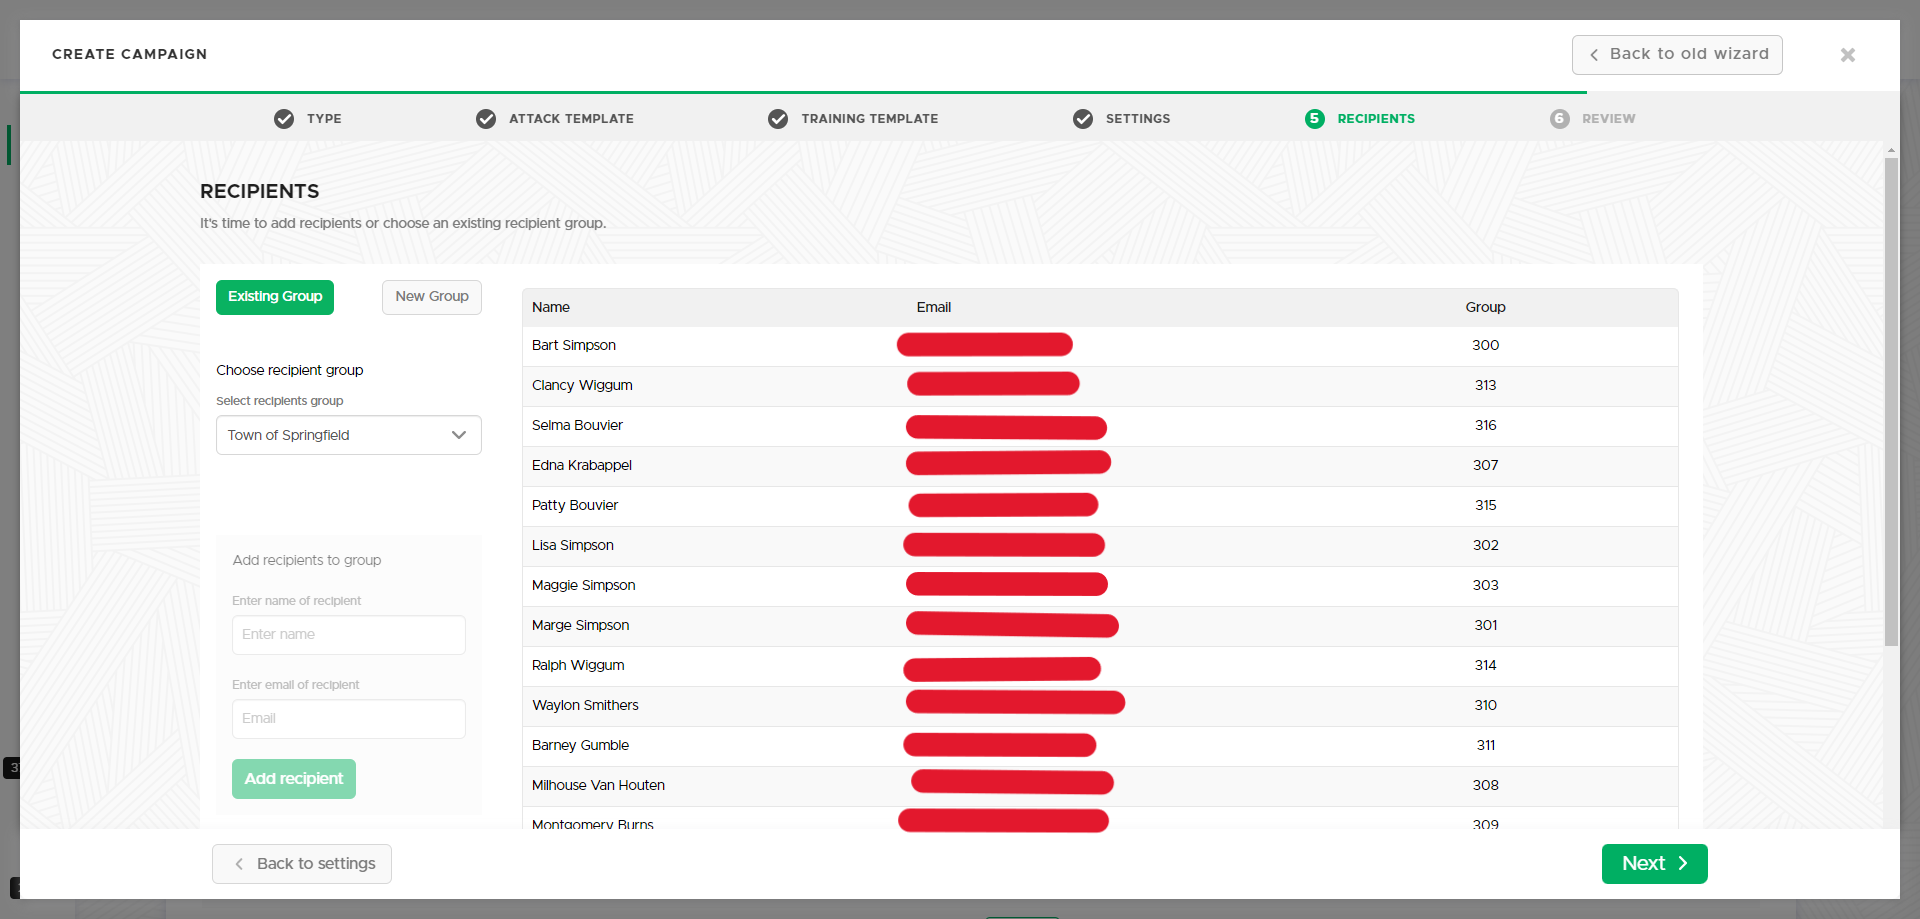Click the Add recipient button

294,779
